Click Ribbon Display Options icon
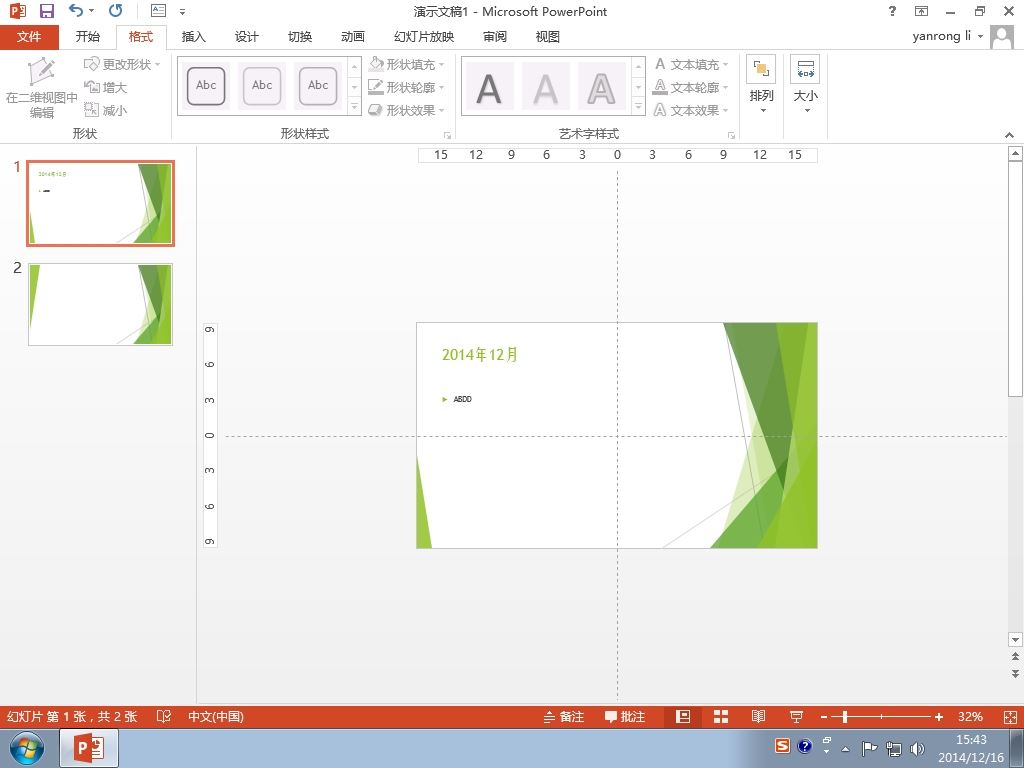This screenshot has width=1024, height=768. 921,11
